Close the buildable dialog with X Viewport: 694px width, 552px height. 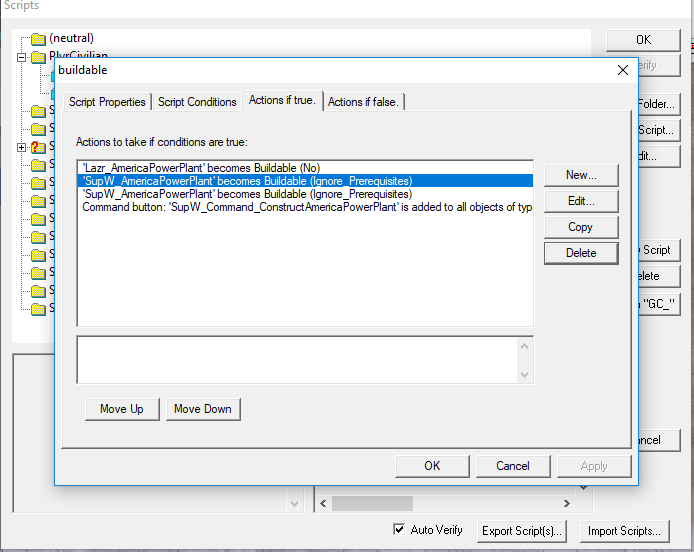[623, 70]
